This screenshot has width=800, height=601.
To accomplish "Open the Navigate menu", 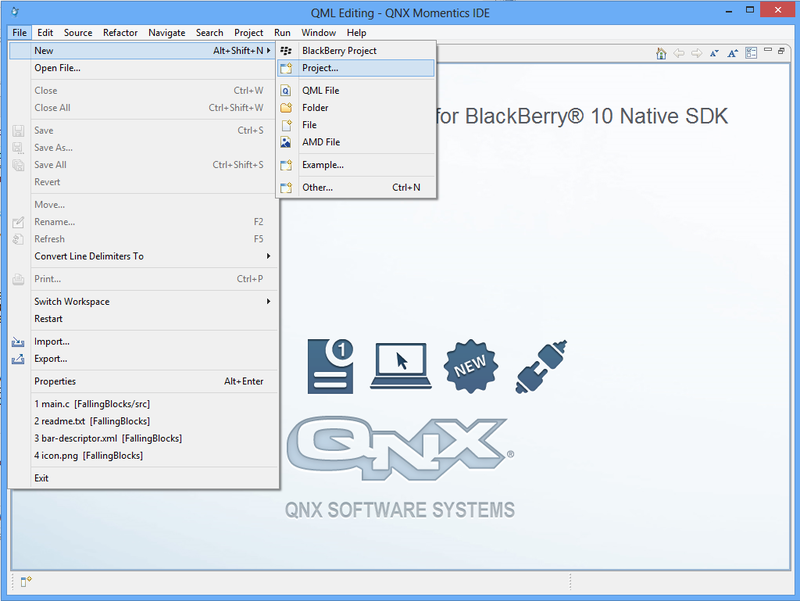I will tap(167, 33).
